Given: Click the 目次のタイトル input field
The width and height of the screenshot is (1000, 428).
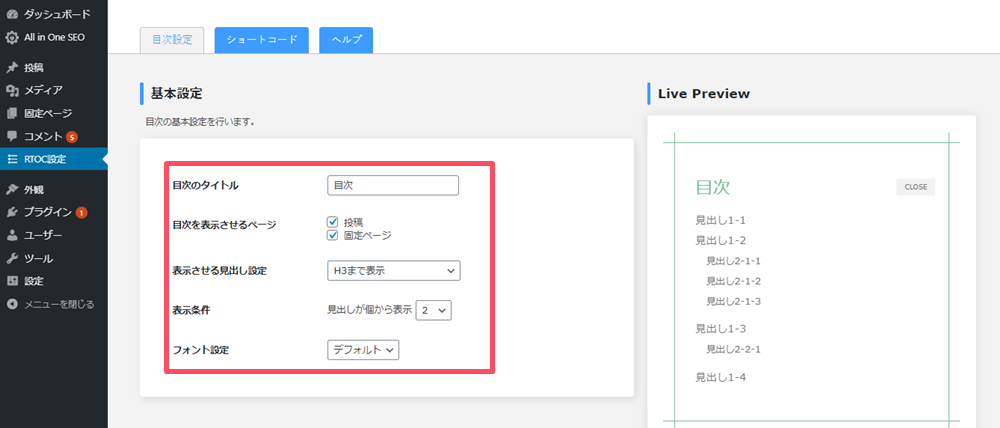Looking at the screenshot, I should coord(393,186).
